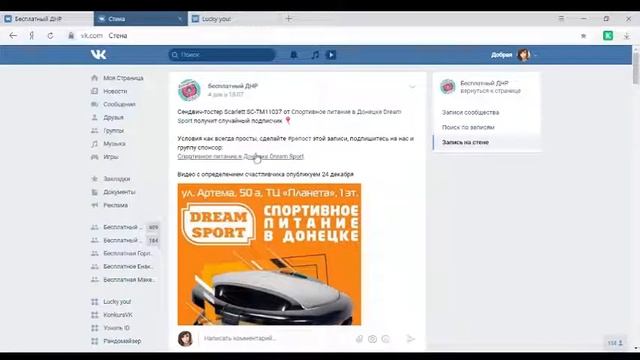Click the counter button at bottom right corner
This screenshot has width=640, height=360.
pos(615,343)
